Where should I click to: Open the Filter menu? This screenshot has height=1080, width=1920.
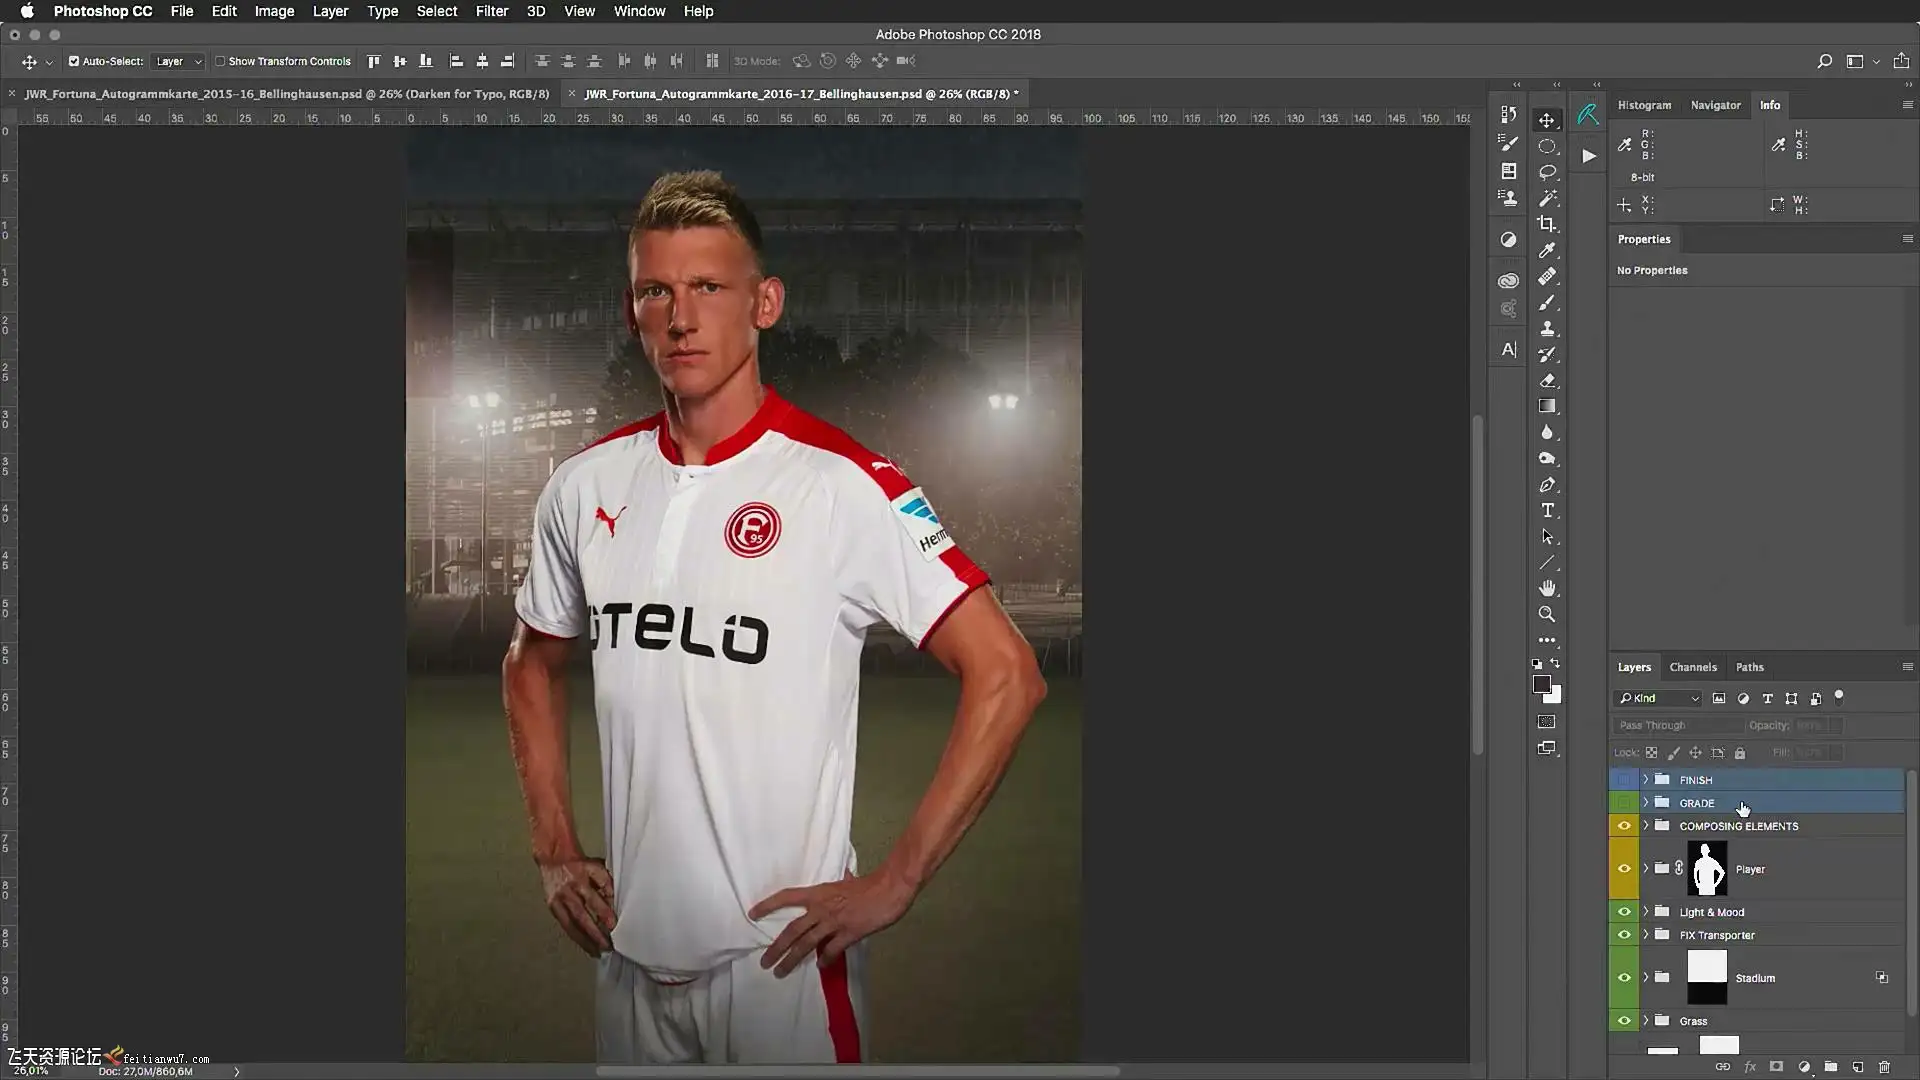click(x=491, y=11)
